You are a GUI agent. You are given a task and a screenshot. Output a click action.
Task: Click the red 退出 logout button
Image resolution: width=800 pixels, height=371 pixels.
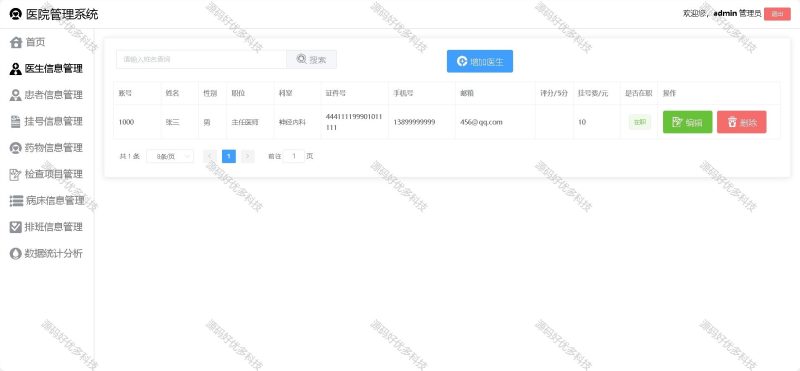(777, 14)
